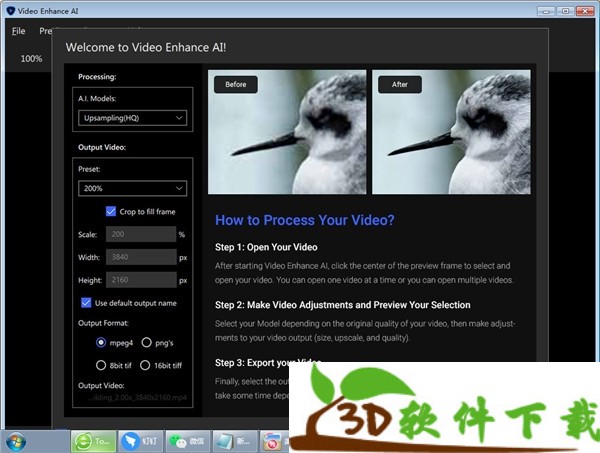Expand the Preset dropdown showing 200%
The image size is (600, 453).
click(132, 188)
